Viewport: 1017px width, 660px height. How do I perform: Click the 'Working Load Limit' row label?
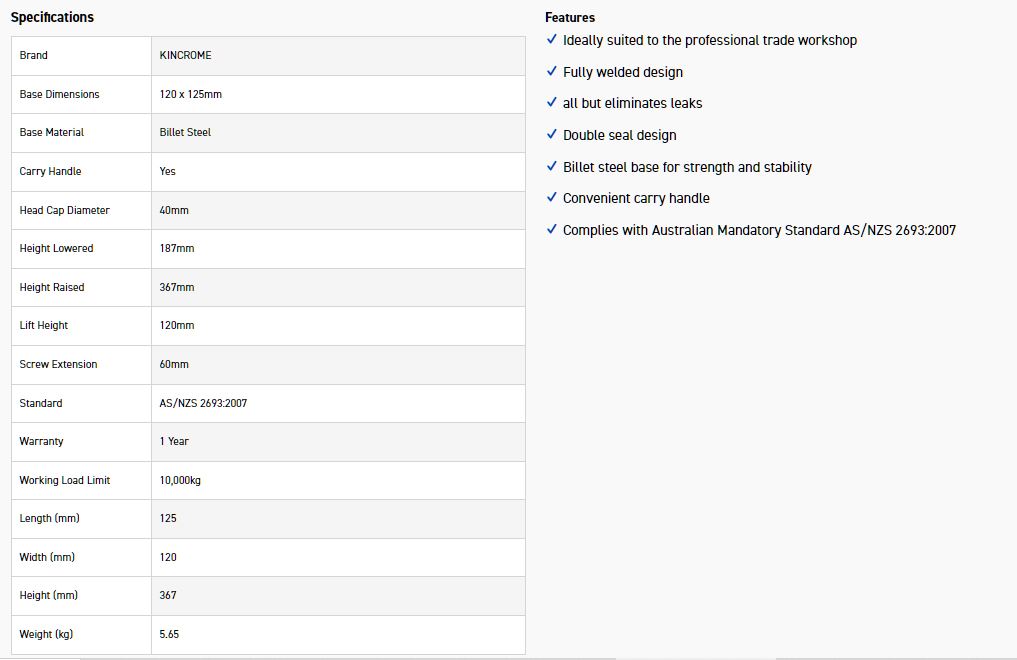65,480
